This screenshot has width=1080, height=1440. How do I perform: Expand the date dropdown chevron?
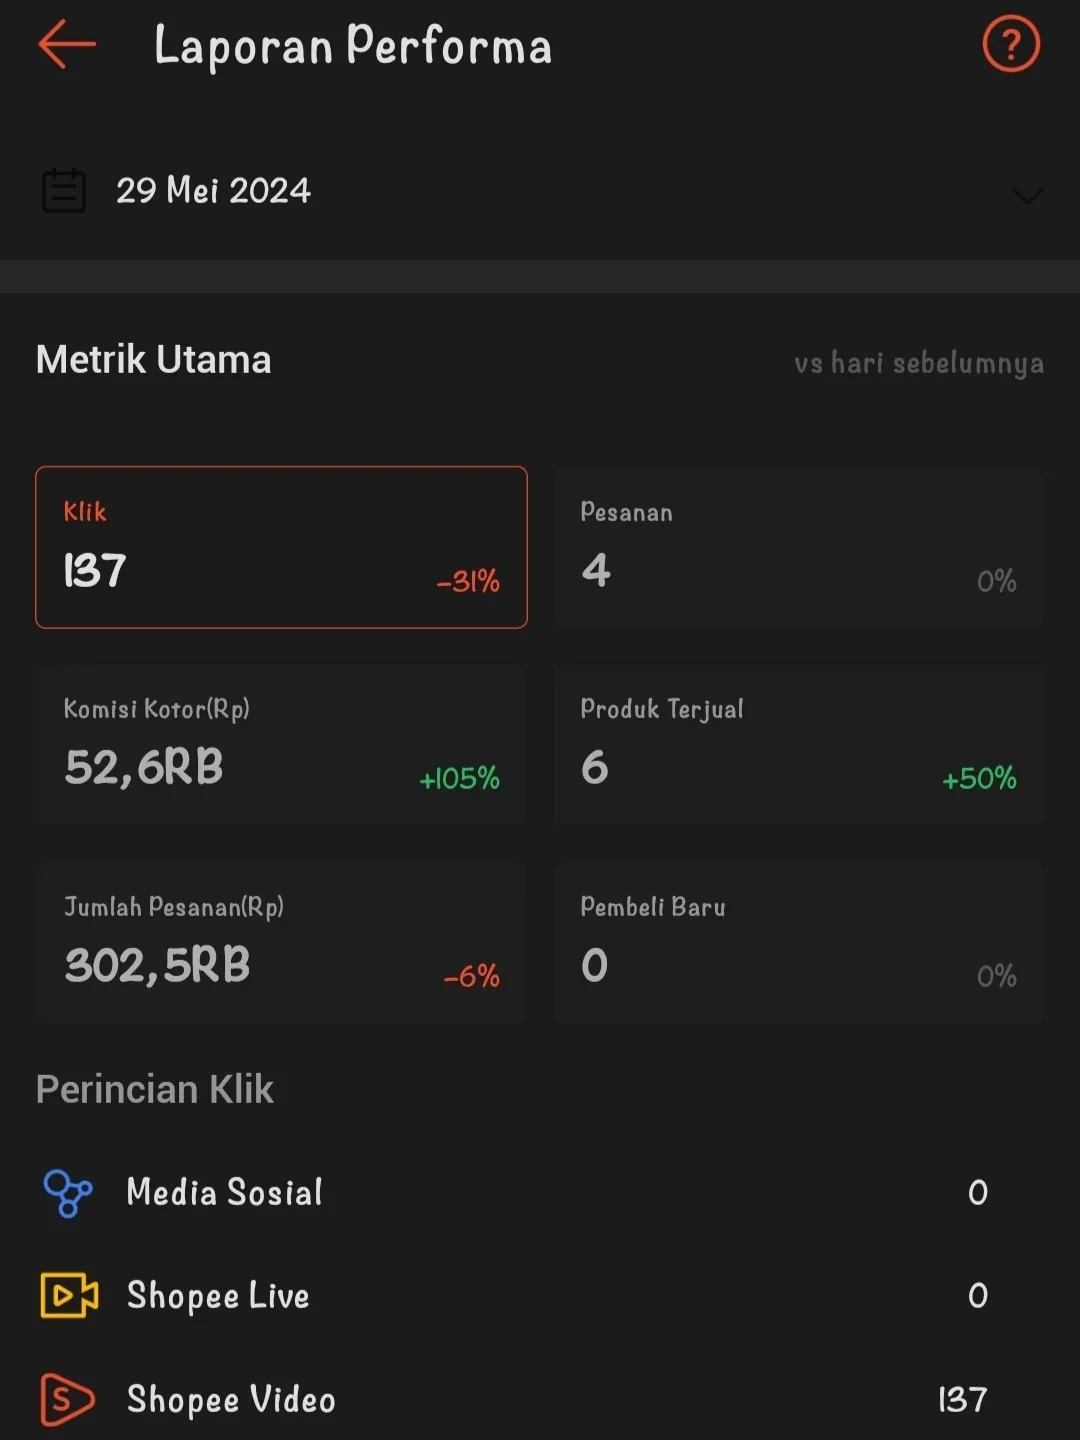1027,193
